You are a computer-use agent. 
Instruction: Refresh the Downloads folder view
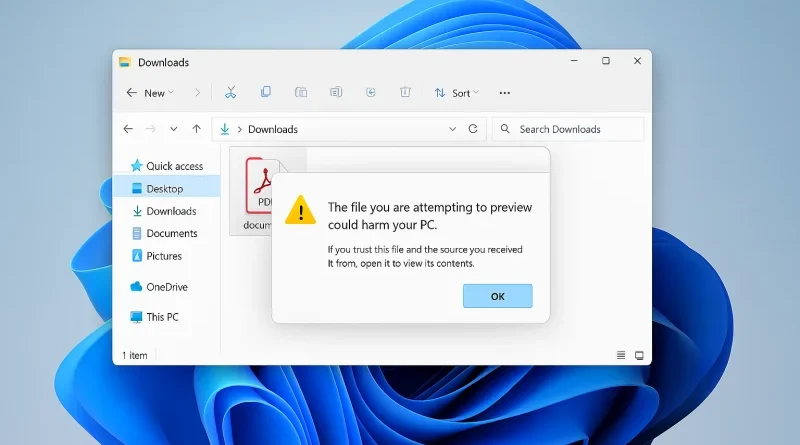coord(474,129)
